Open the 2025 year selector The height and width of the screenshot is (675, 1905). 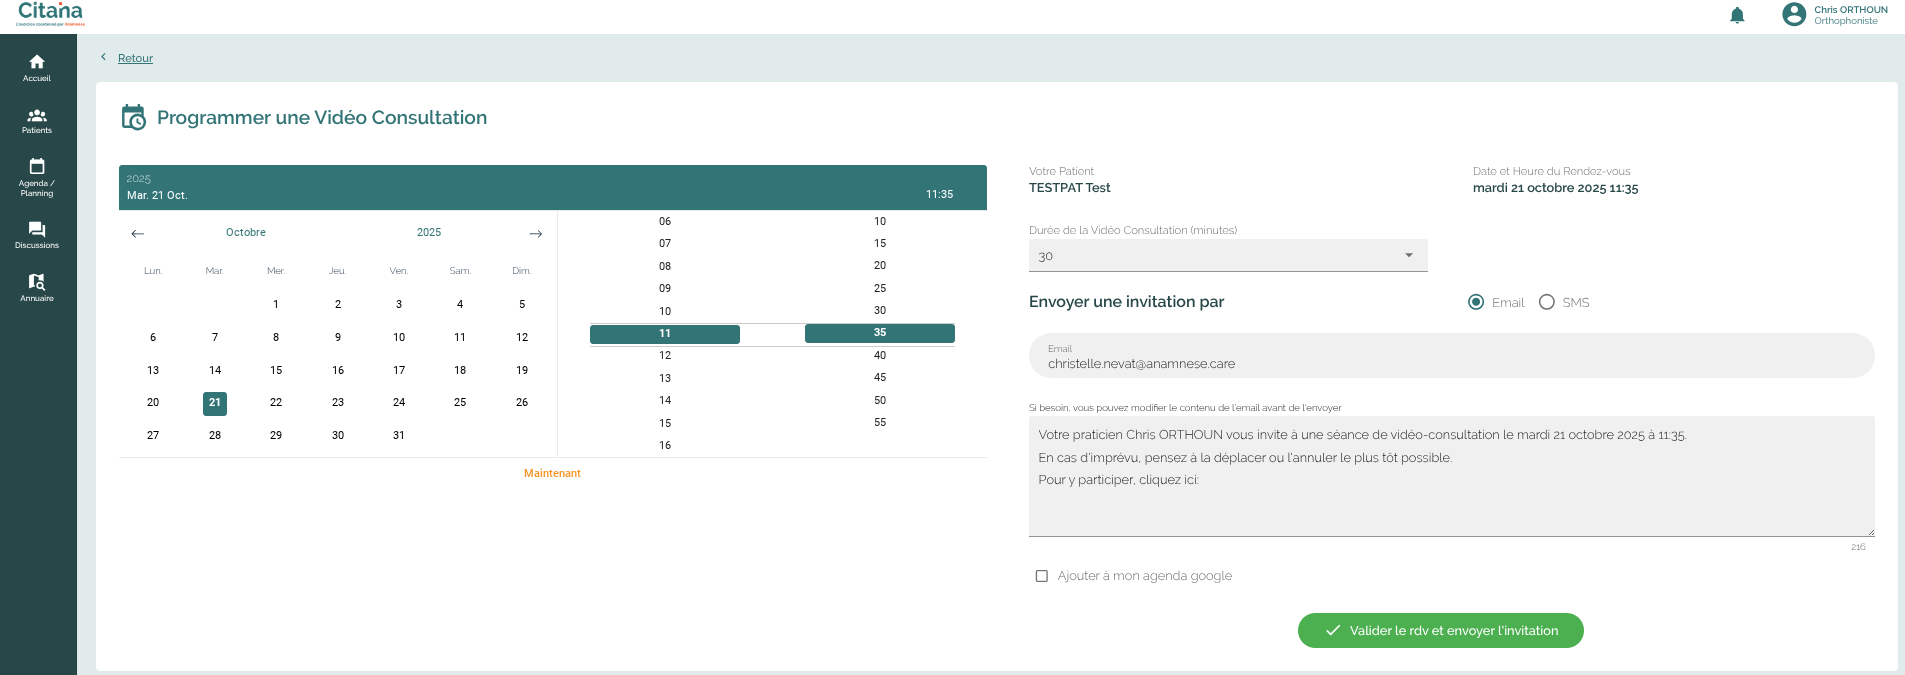429,232
